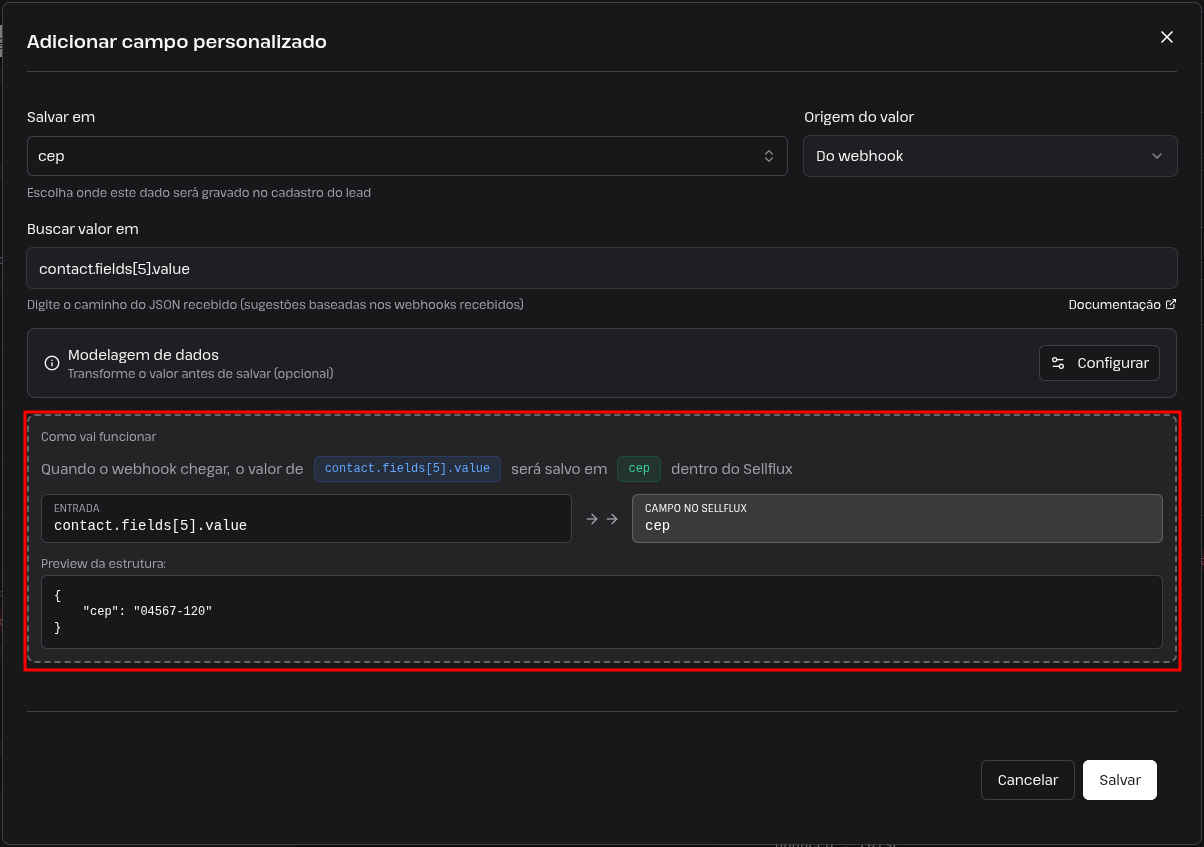Image resolution: width=1204 pixels, height=847 pixels.
Task: Click the Modelagem de dados title text
Action: coord(143,355)
